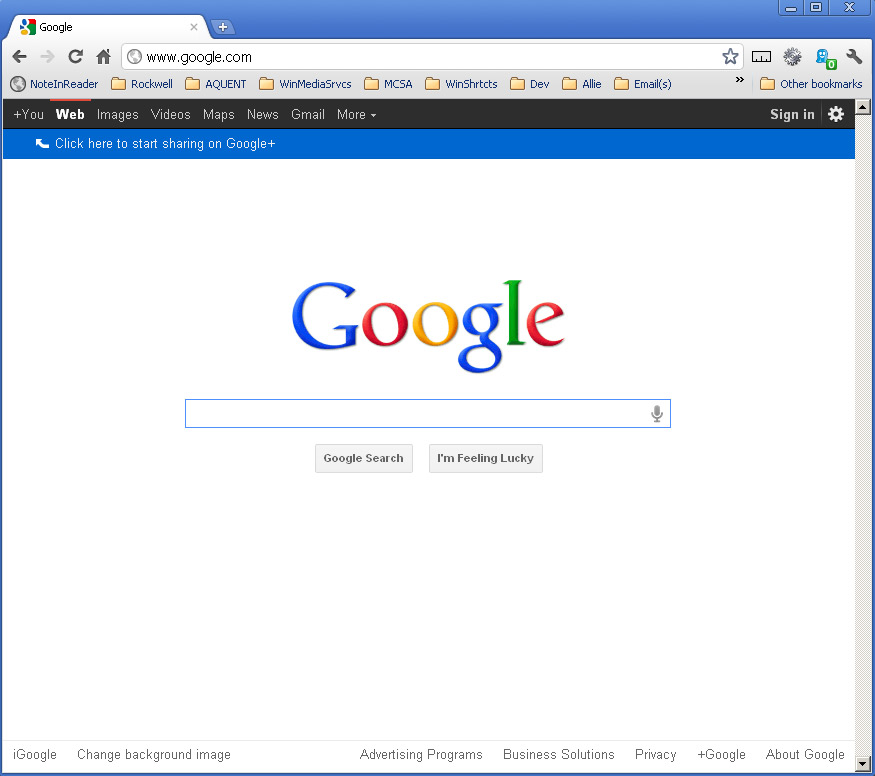This screenshot has width=875, height=776.
Task: Open the home page via house icon
Action: pos(104,56)
